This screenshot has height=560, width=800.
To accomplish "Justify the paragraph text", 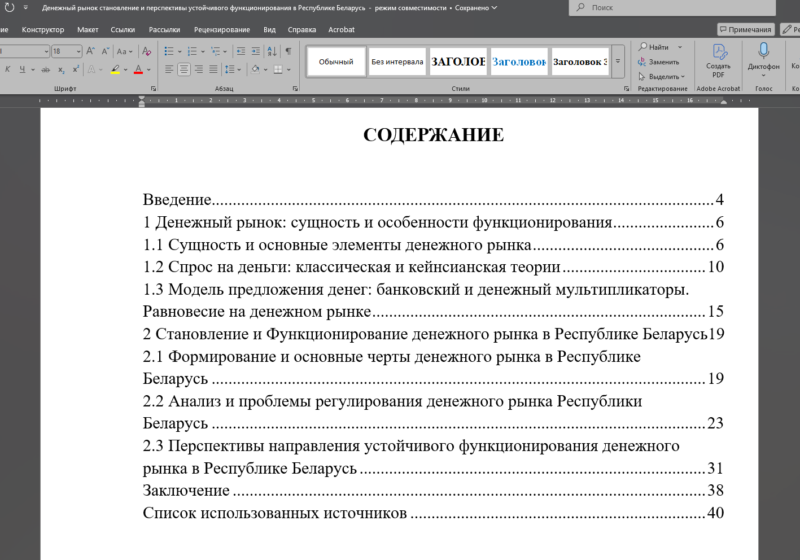I will (213, 69).
